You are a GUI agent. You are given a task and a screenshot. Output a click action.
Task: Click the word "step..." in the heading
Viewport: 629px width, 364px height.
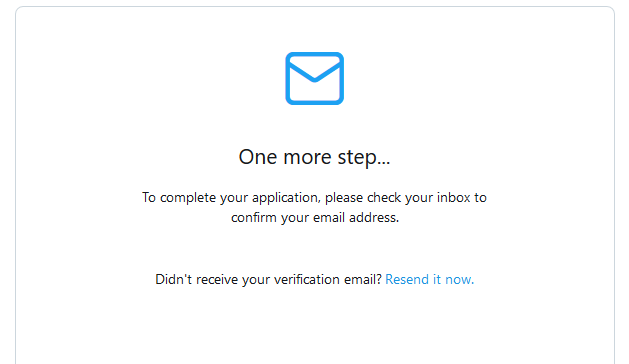[x=364, y=158]
